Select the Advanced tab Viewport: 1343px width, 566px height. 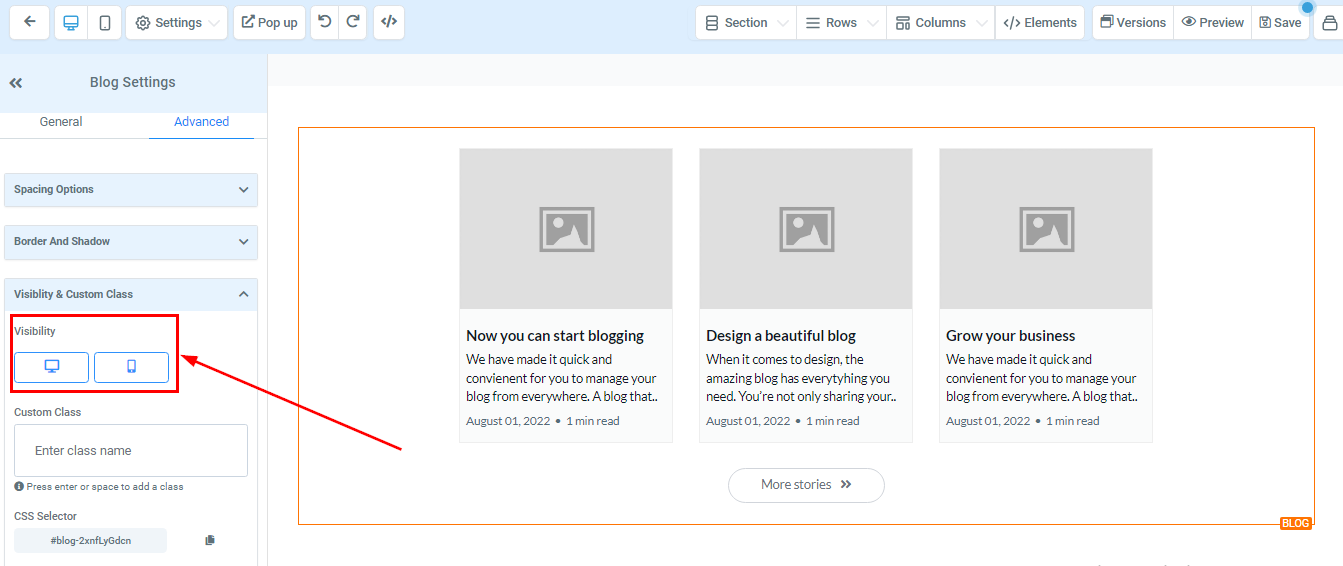pyautogui.click(x=201, y=122)
